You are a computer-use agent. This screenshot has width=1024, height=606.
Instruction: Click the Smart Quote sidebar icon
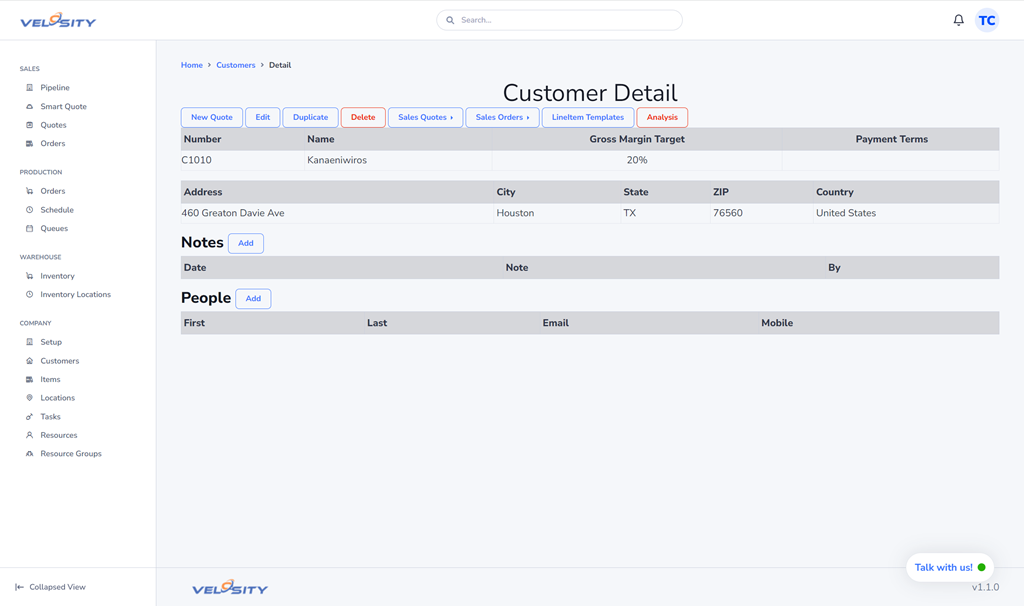click(x=29, y=106)
